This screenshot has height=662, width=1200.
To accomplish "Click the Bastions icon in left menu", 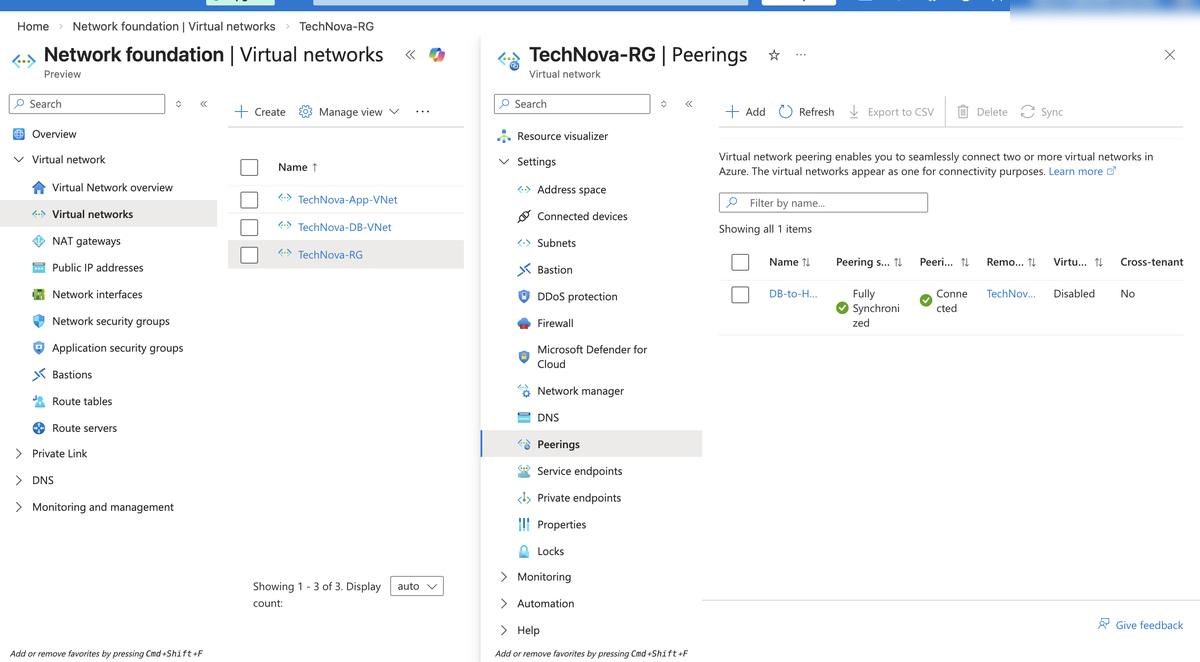I will tap(39, 375).
